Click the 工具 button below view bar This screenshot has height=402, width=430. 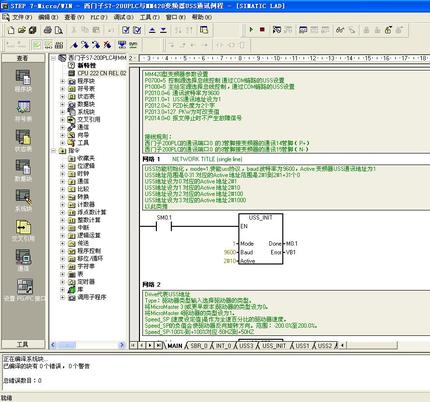coord(23,344)
